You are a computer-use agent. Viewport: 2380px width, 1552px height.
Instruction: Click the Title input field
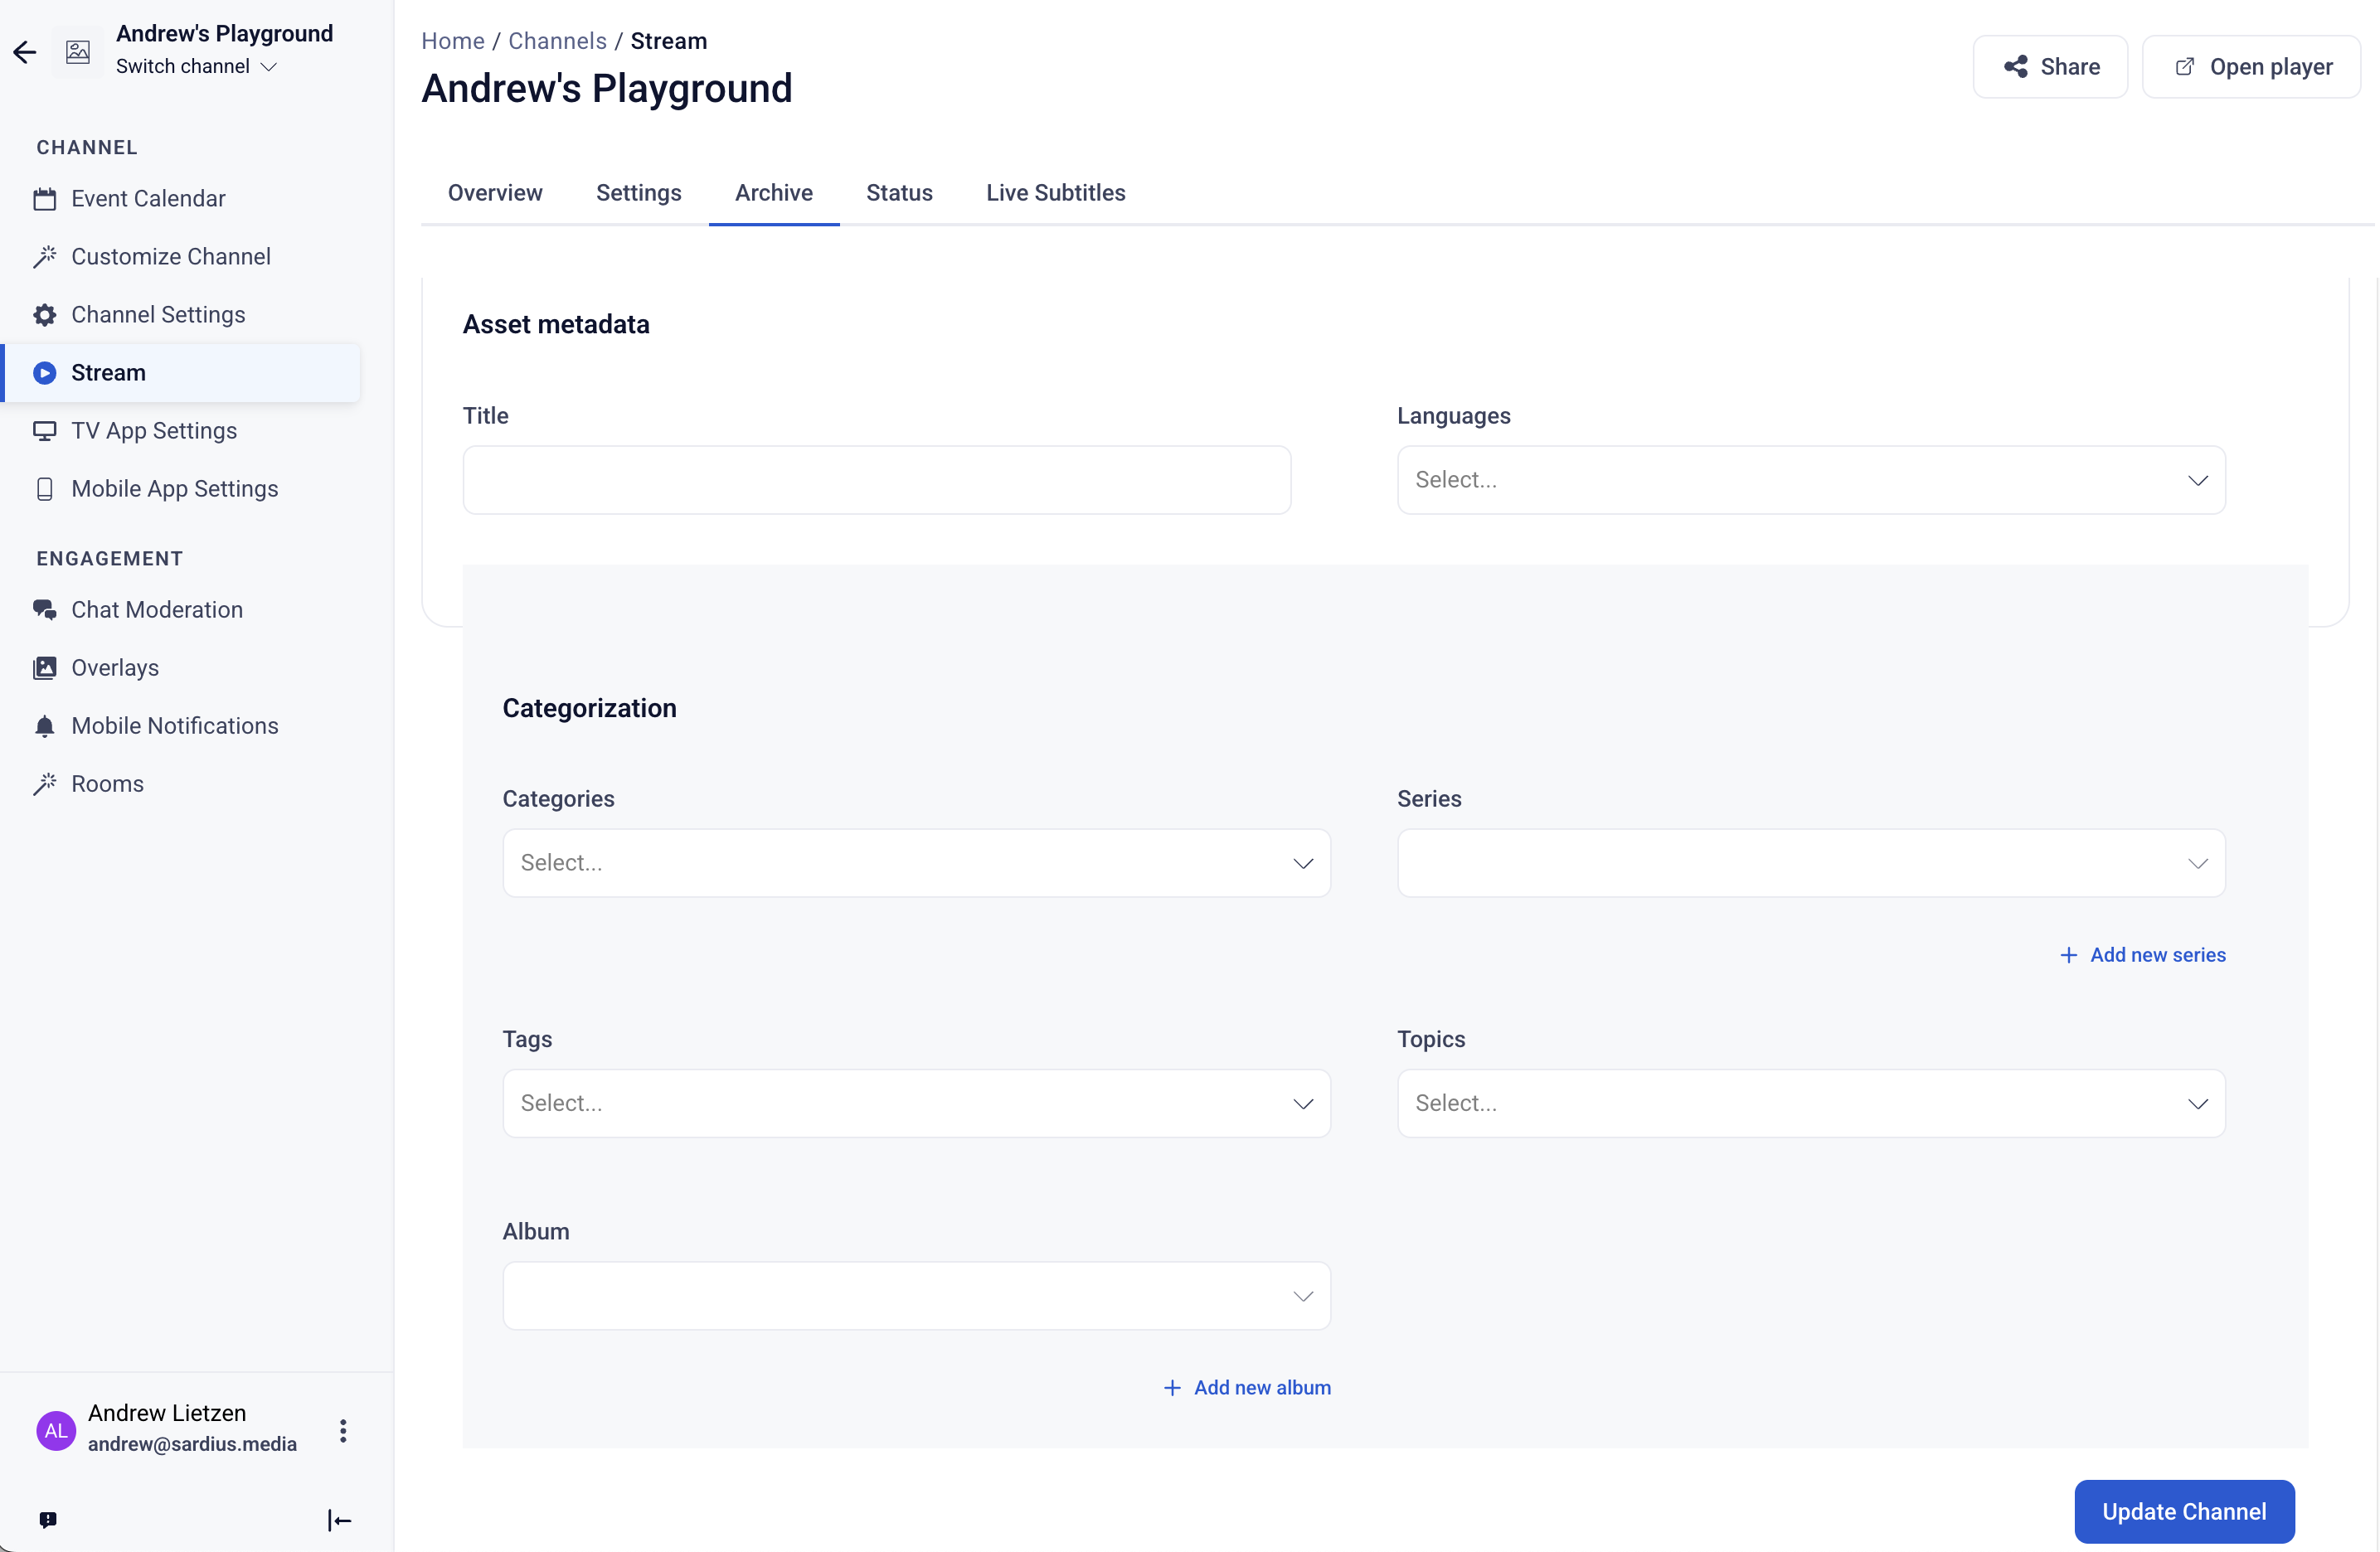point(877,480)
